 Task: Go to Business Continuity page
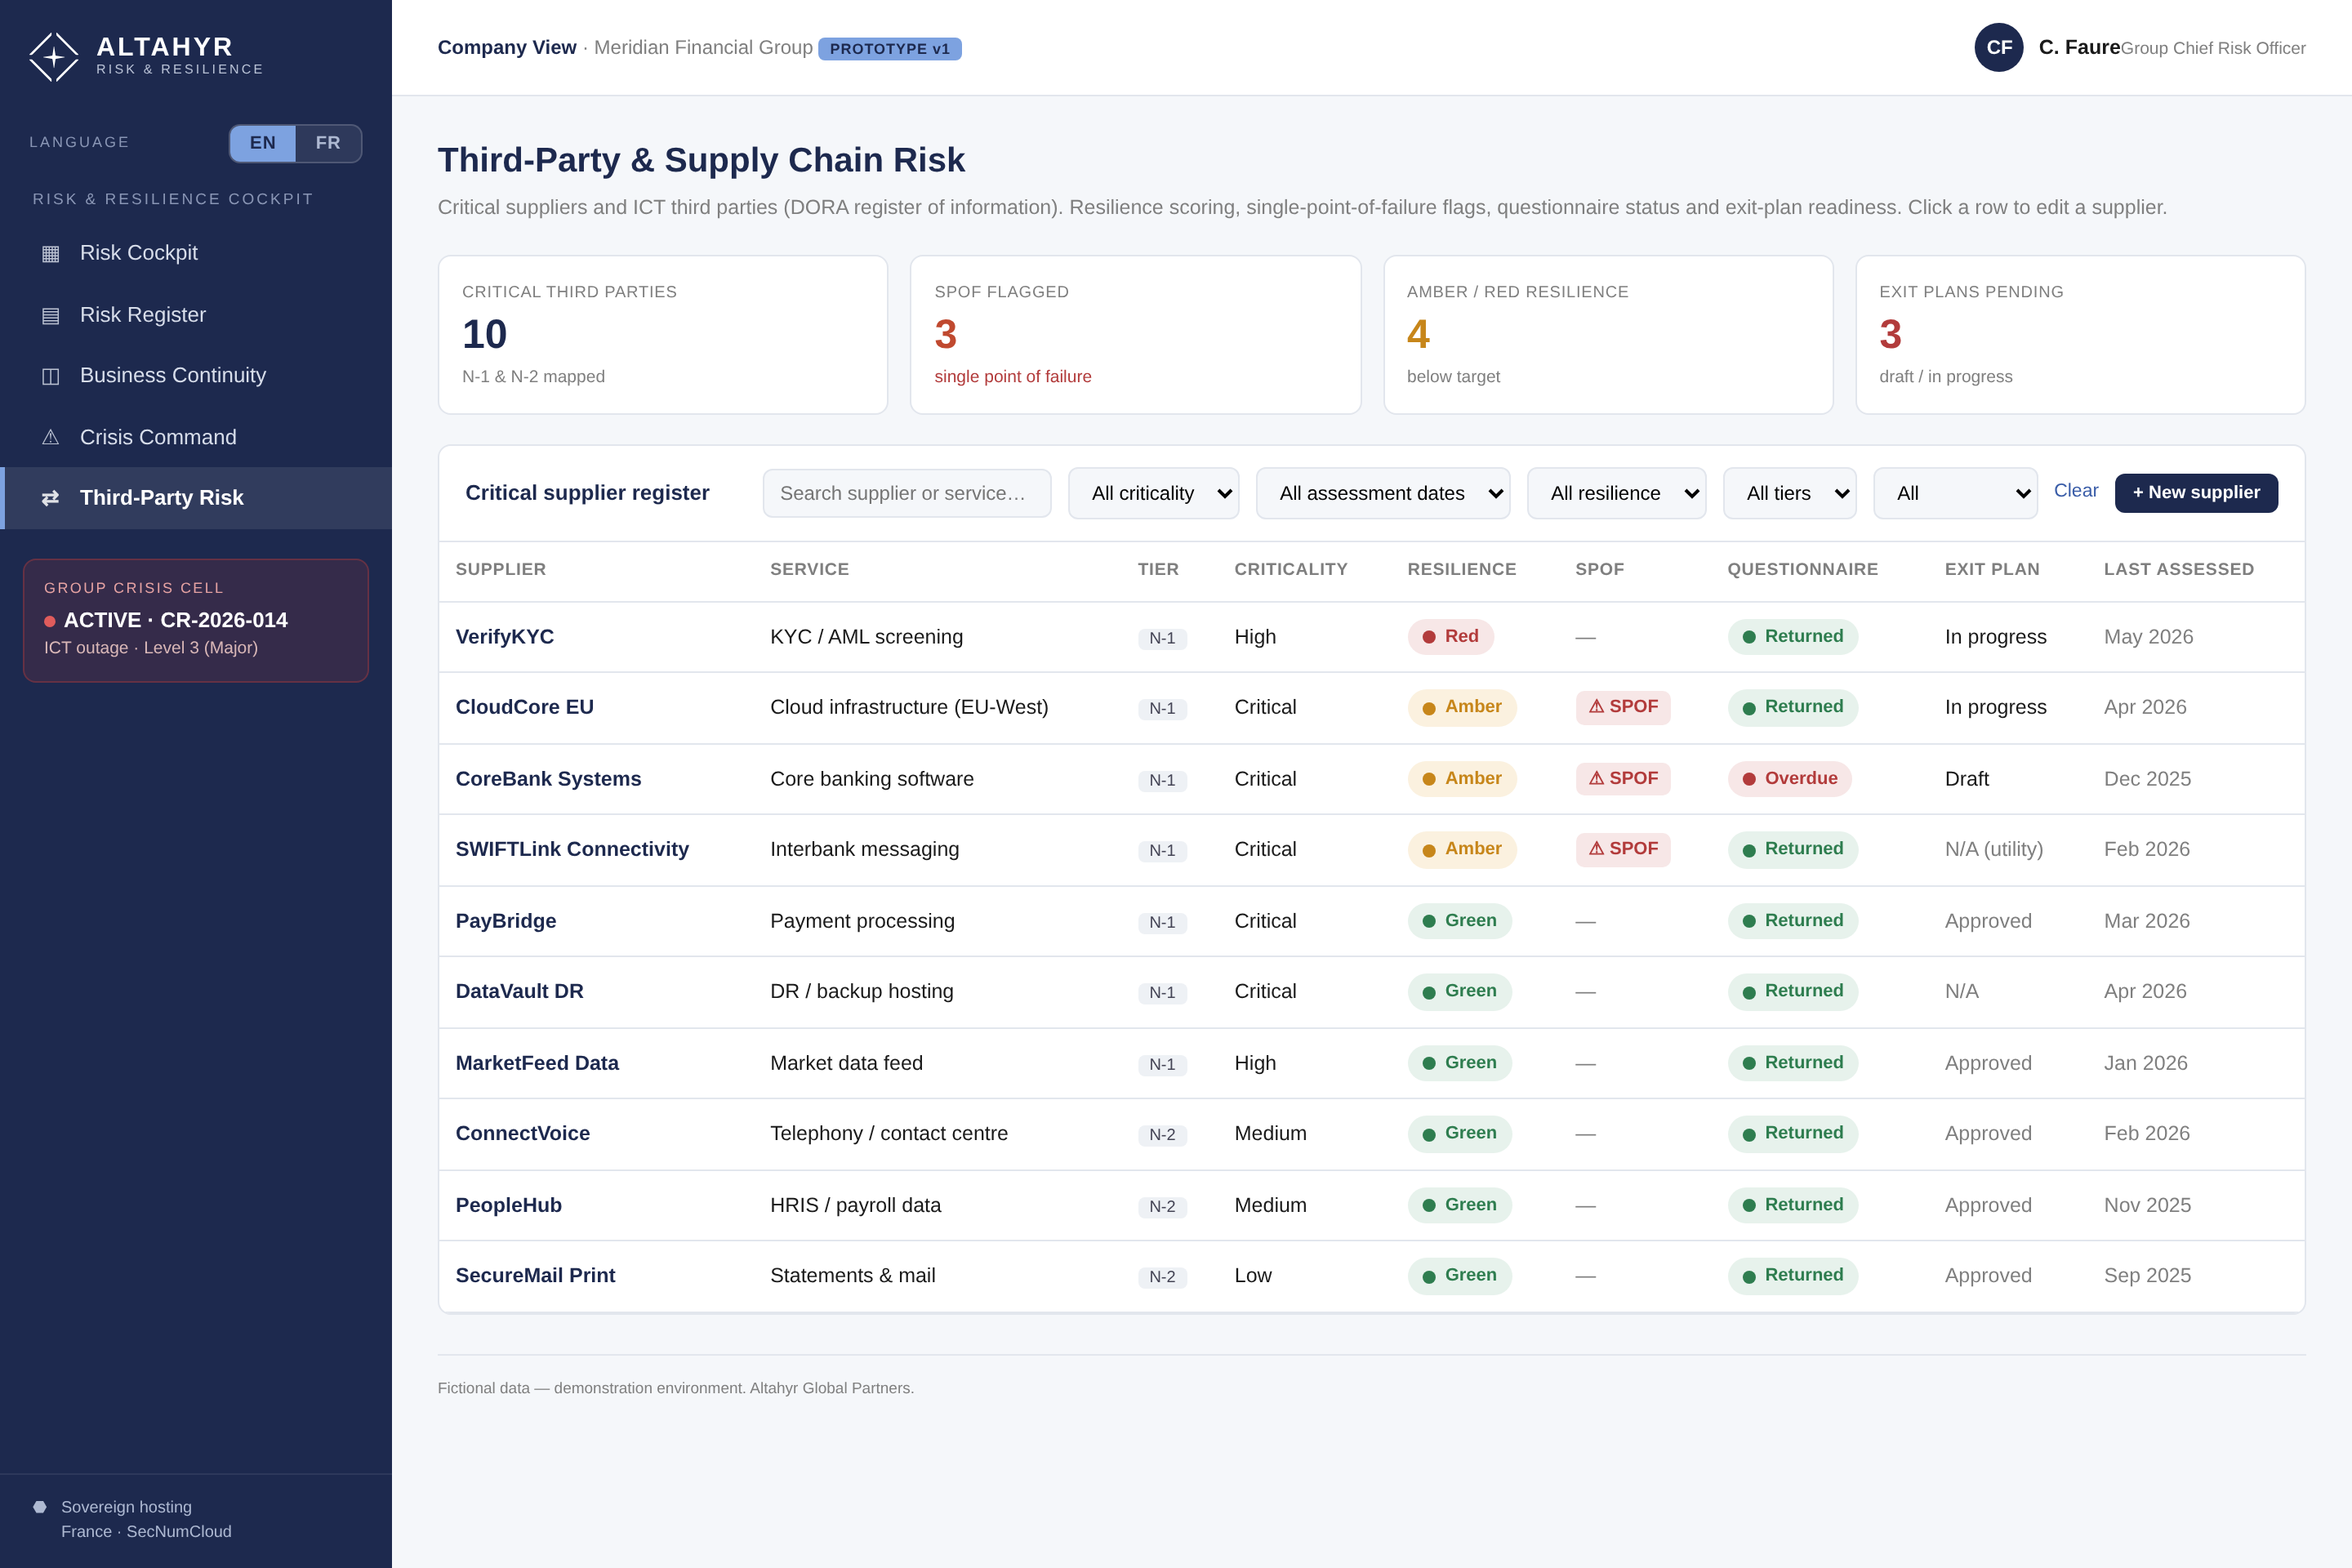click(196, 376)
